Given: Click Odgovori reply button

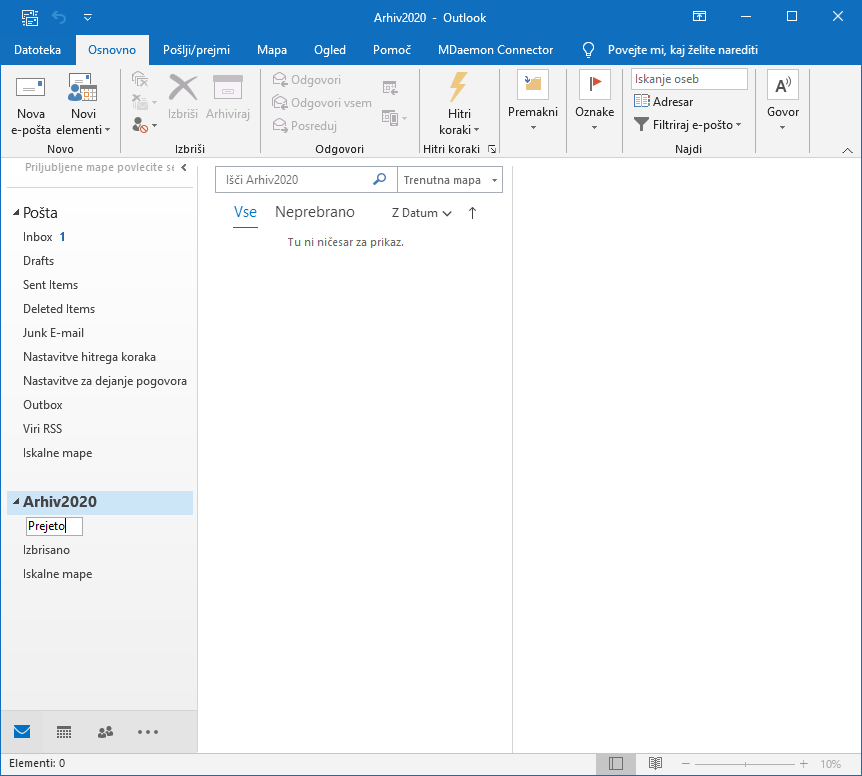Looking at the screenshot, I should tap(307, 80).
